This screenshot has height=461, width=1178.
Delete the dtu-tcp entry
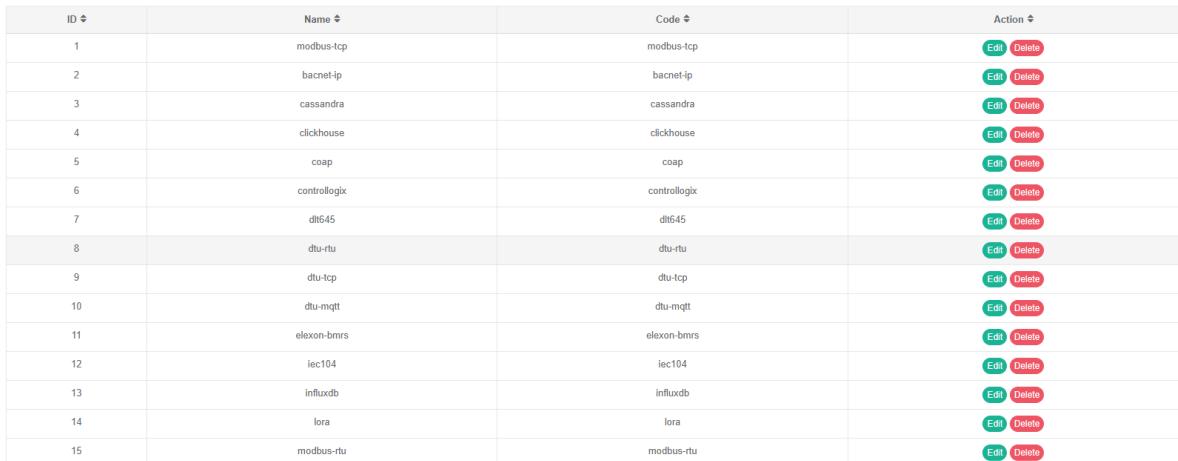click(x=1026, y=279)
